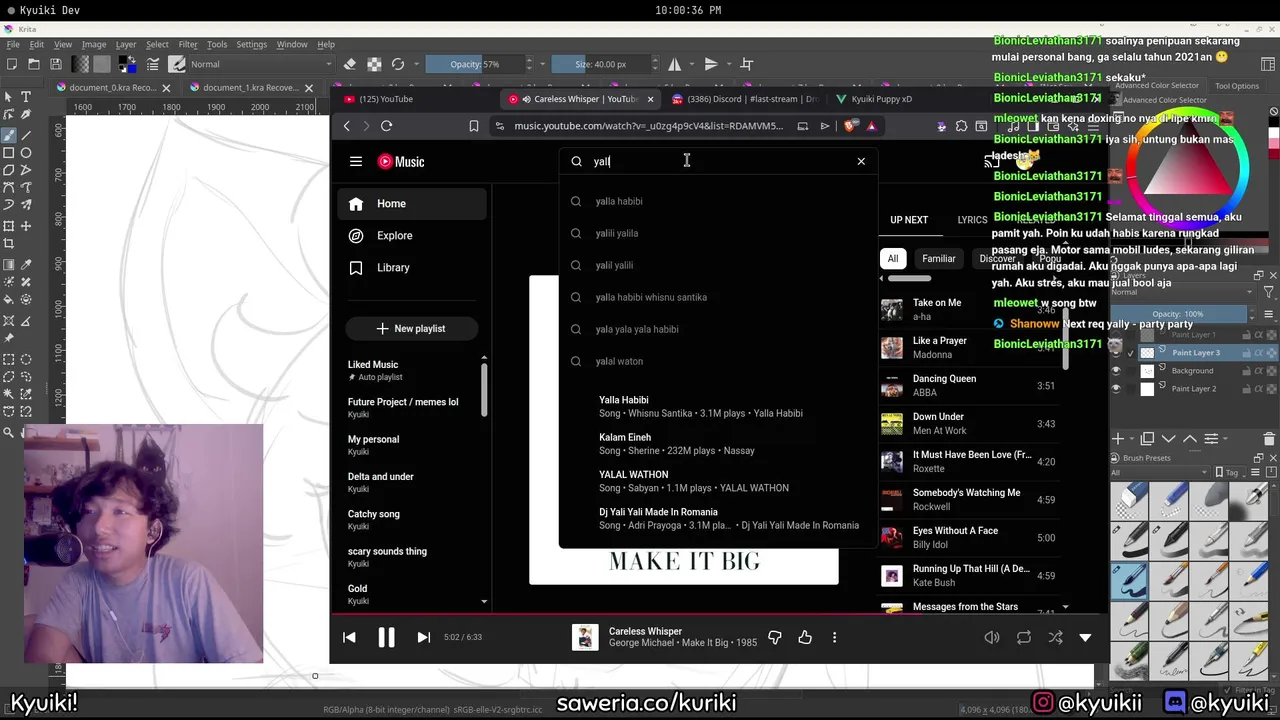
Task: Choose 'yala yala yala habibi' suggestion
Action: (718, 329)
